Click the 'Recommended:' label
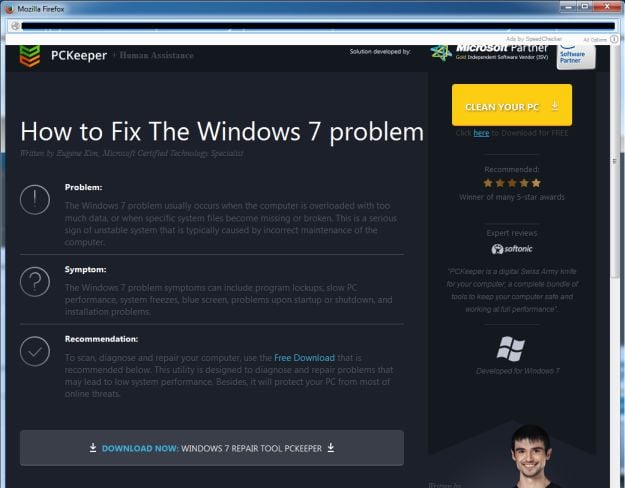This screenshot has width=625, height=488. pos(512,169)
